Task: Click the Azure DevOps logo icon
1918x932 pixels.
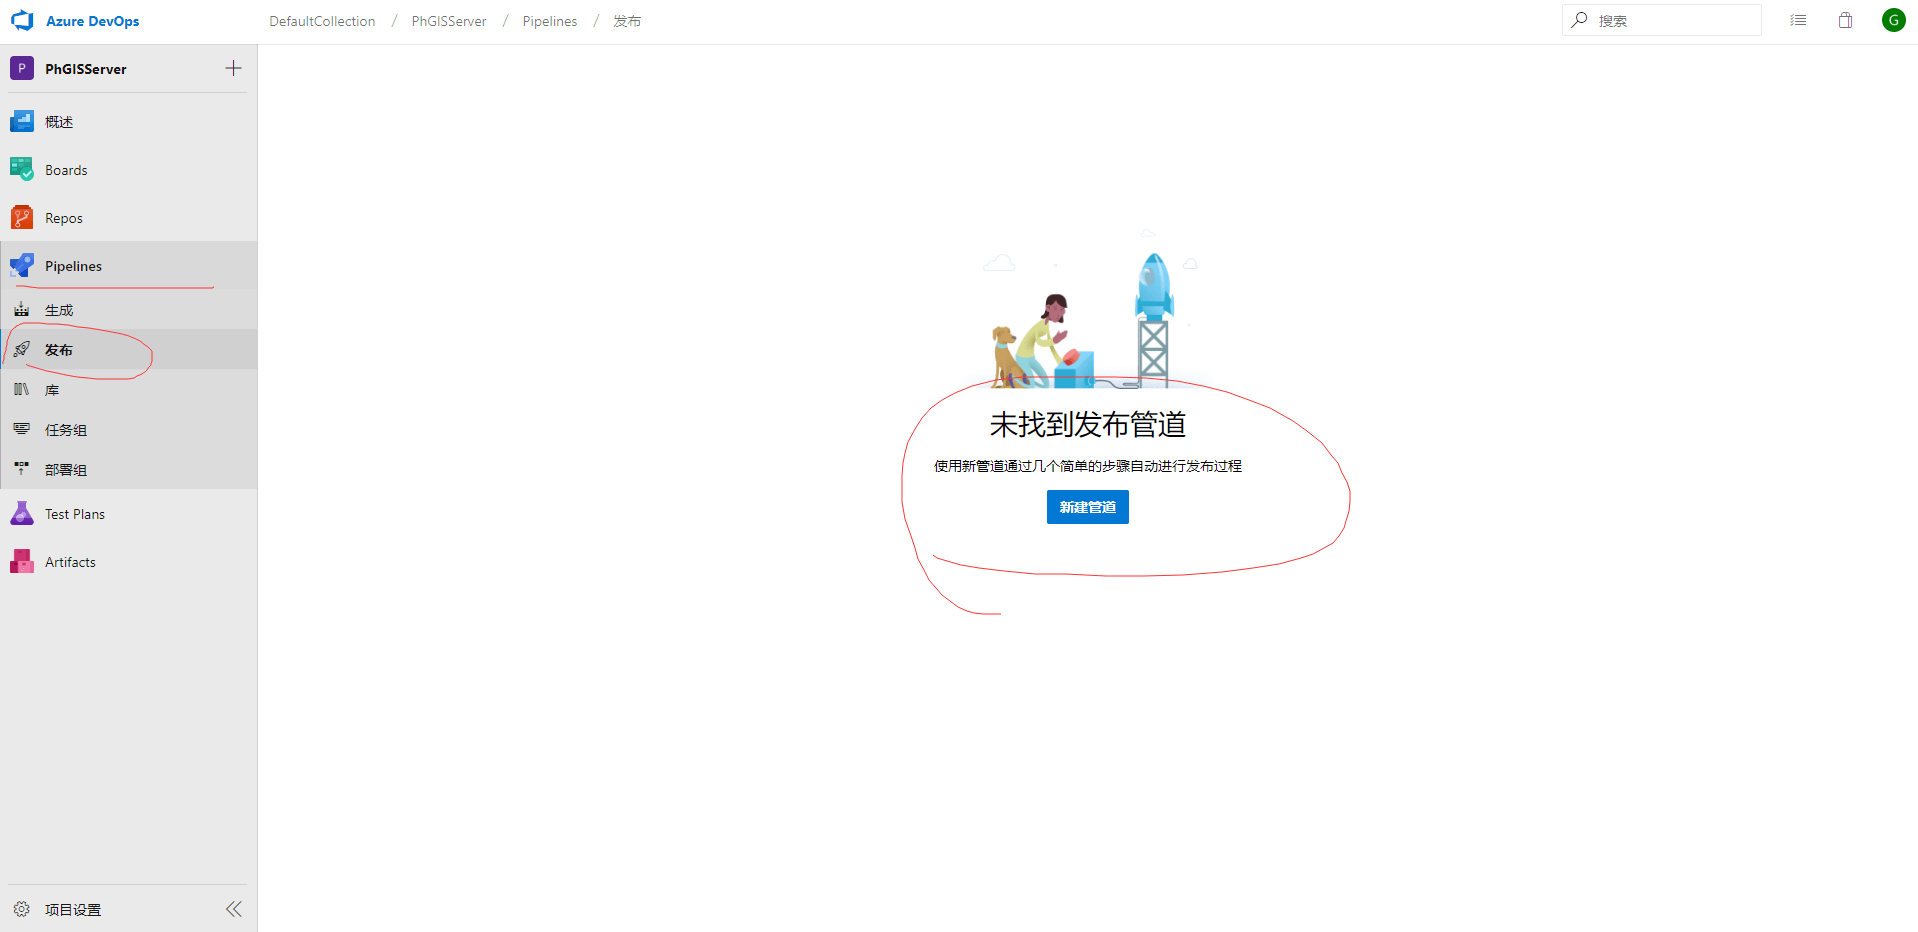Action: [22, 21]
